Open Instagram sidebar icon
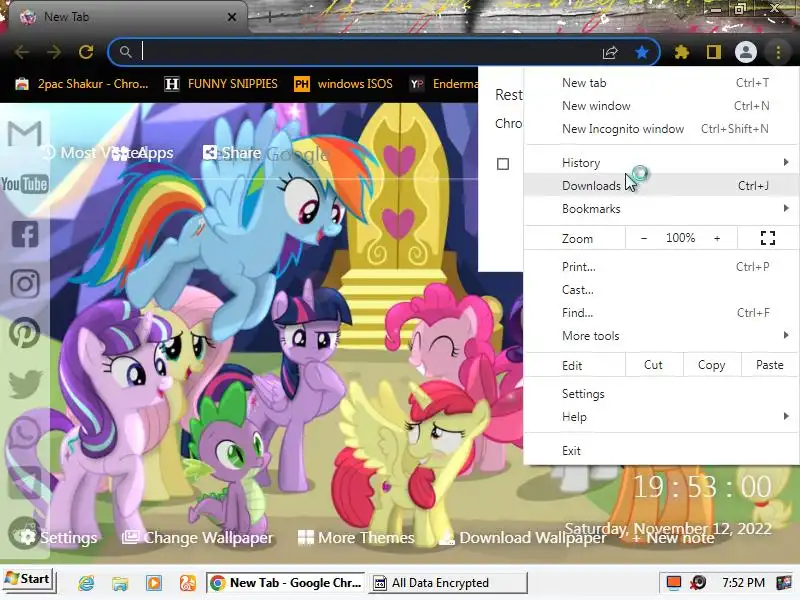 pos(24,284)
